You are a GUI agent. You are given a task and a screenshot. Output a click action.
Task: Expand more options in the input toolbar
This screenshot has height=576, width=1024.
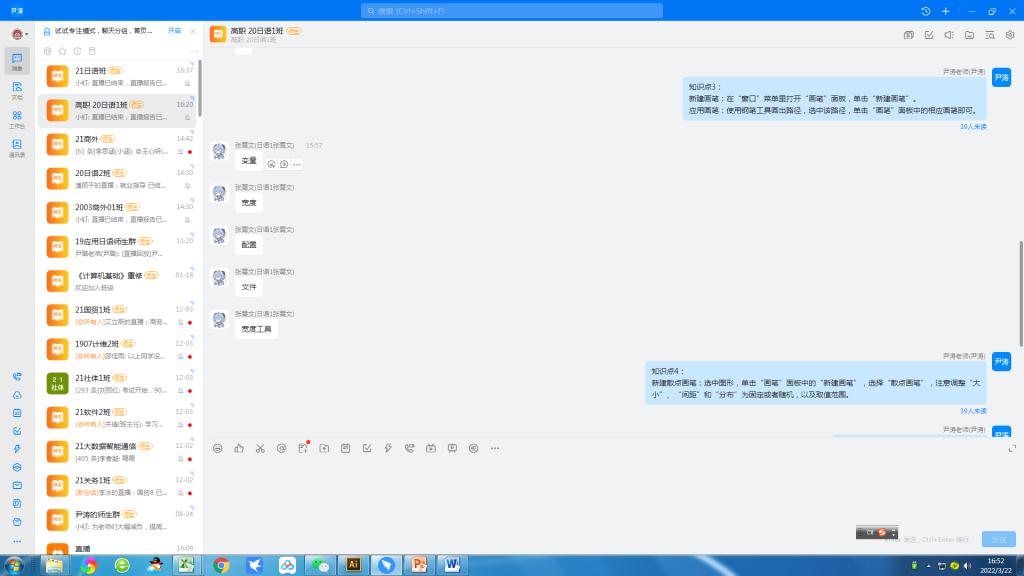coord(495,448)
